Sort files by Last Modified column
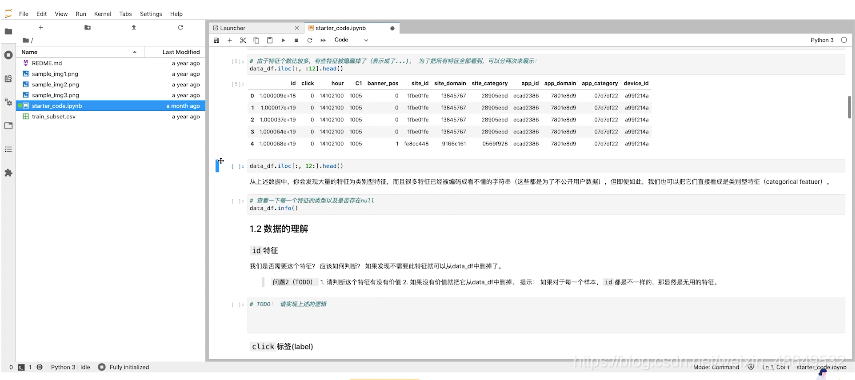 click(175, 52)
